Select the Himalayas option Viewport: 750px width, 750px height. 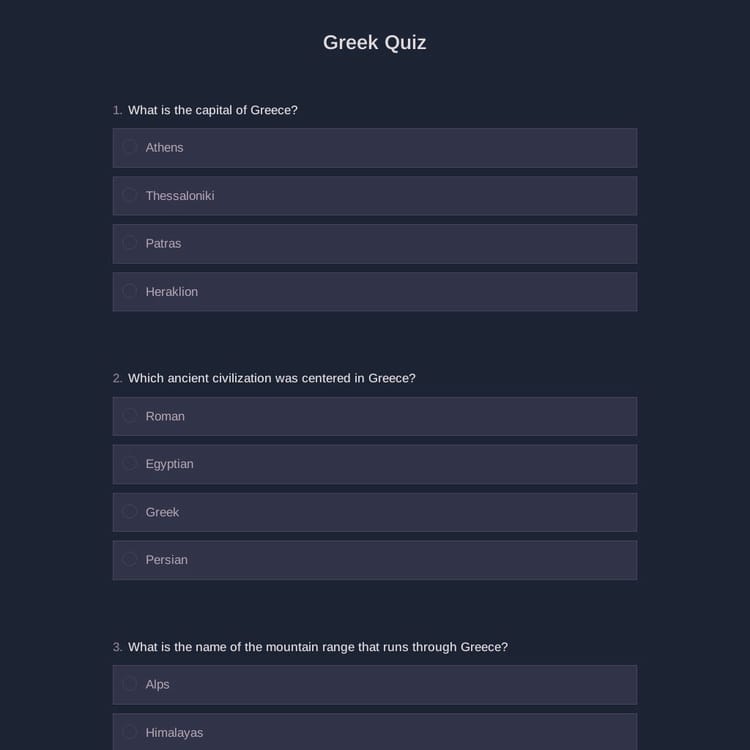click(130, 732)
